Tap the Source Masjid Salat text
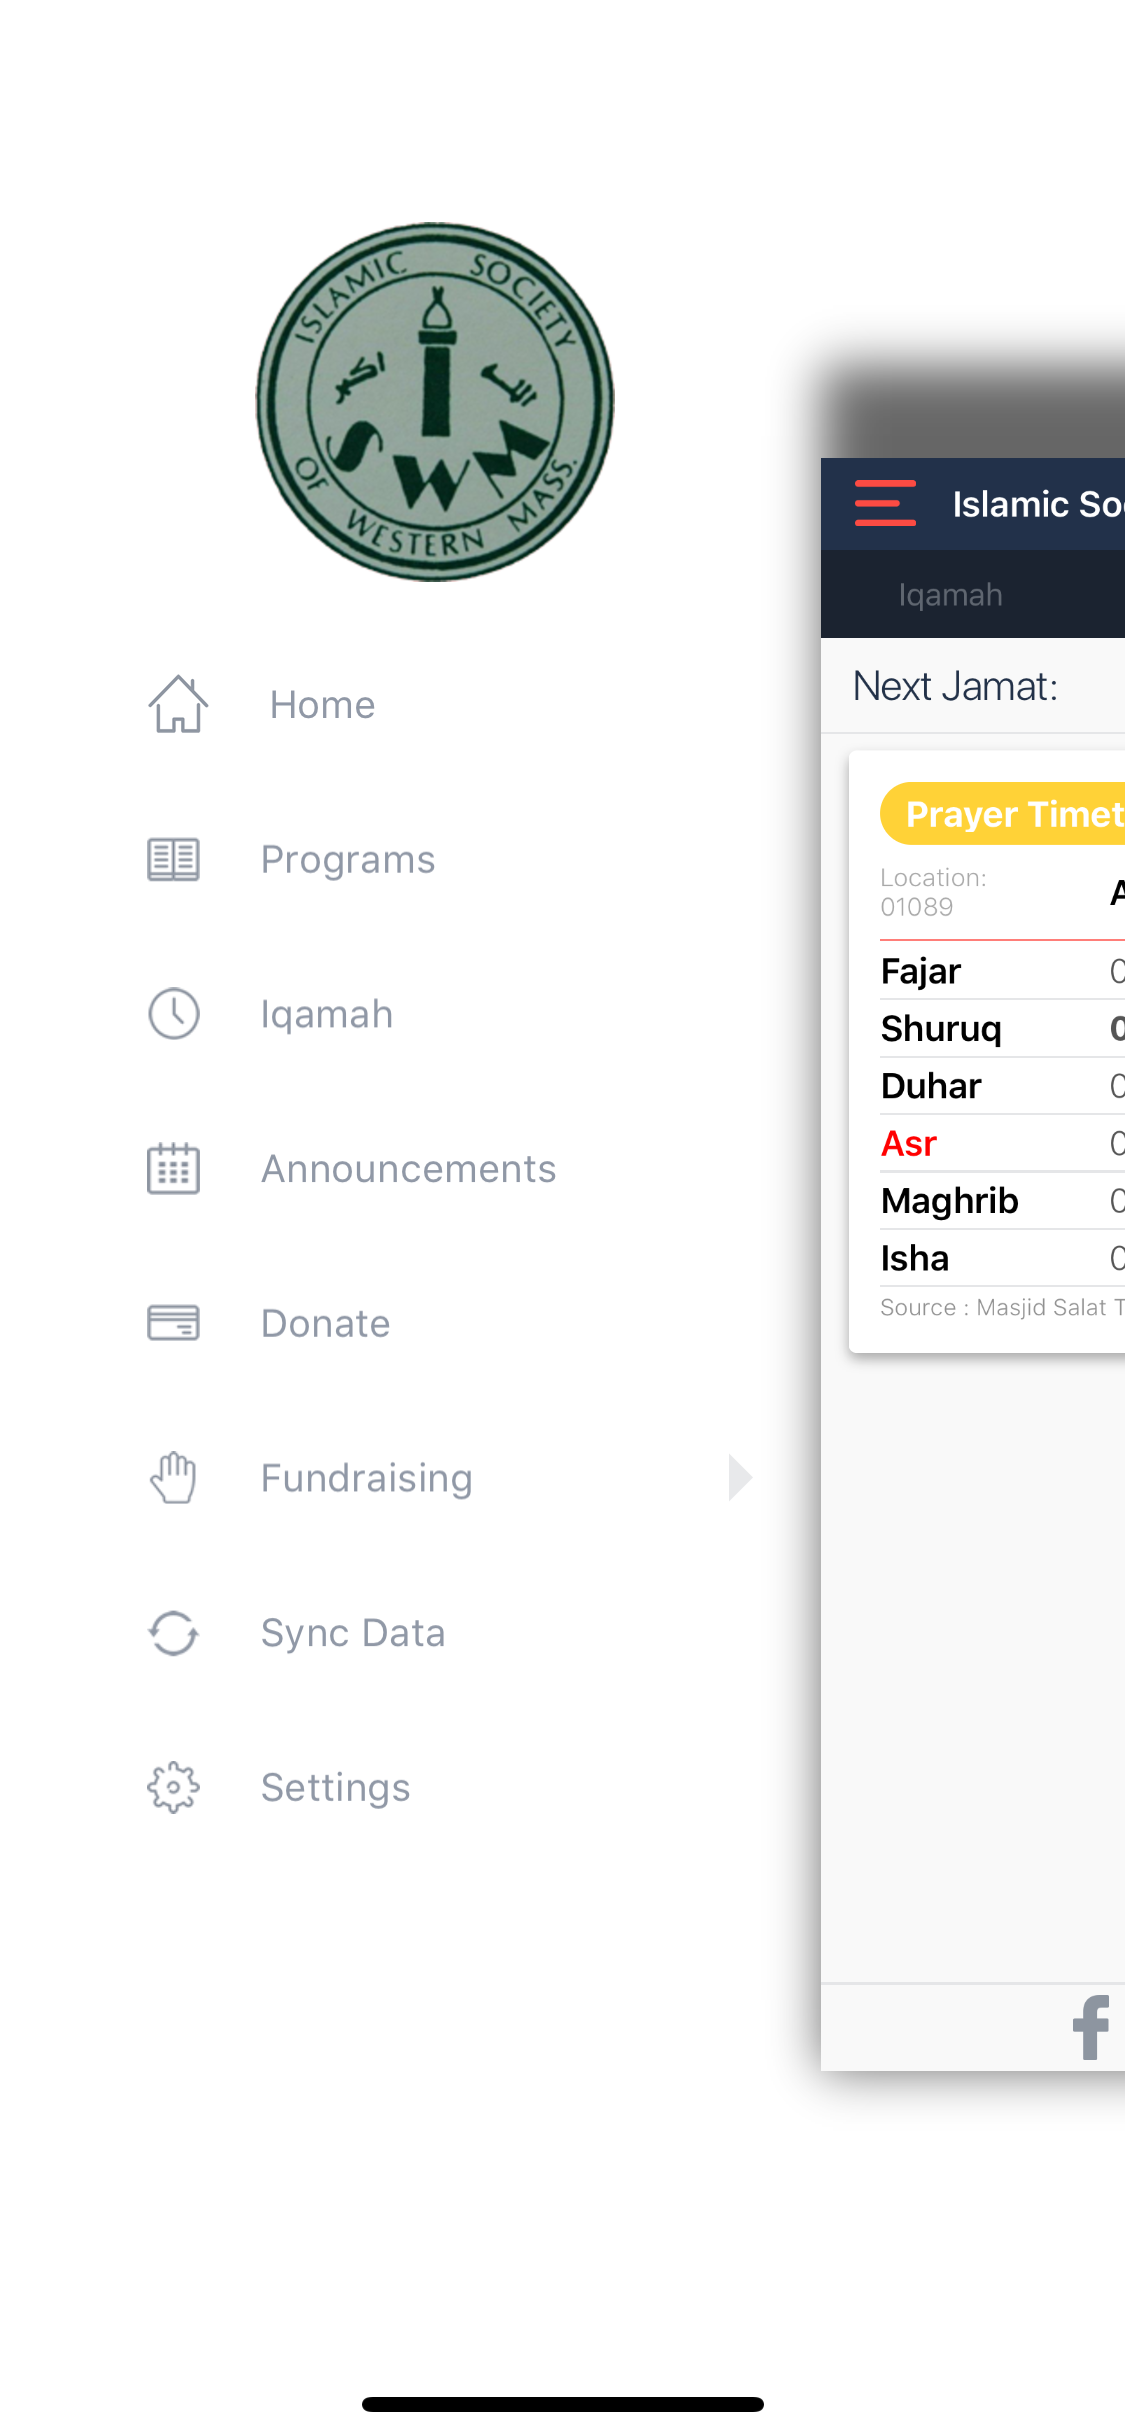This screenshot has height=2436, width=1125. pyautogui.click(x=1002, y=1307)
